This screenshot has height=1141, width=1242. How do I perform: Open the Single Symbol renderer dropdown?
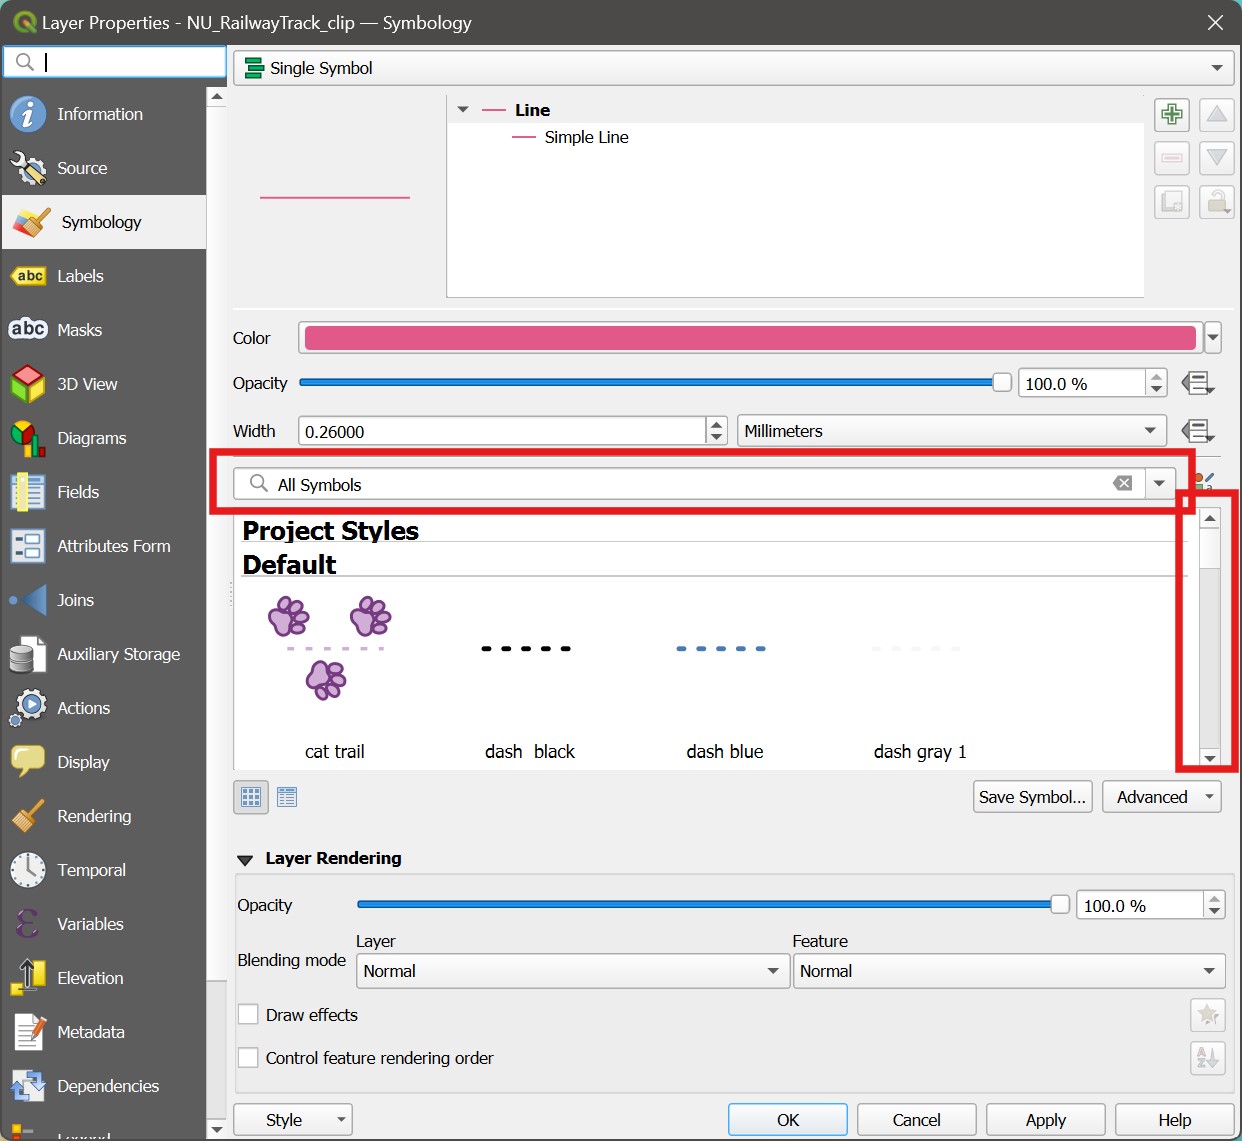tap(733, 68)
